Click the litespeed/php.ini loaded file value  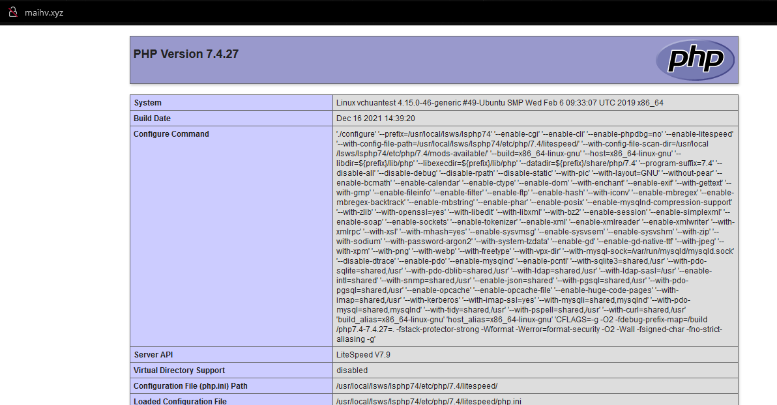[x=429, y=401]
